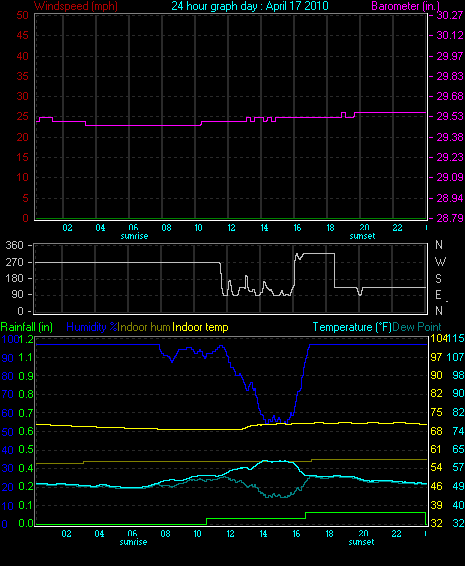Select the Indoor temp legend label
Screen dimensions: 465x566
[200, 327]
